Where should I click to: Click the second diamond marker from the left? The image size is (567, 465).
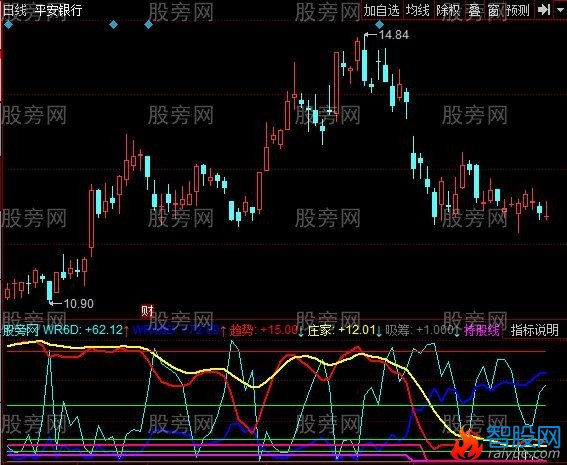point(114,25)
